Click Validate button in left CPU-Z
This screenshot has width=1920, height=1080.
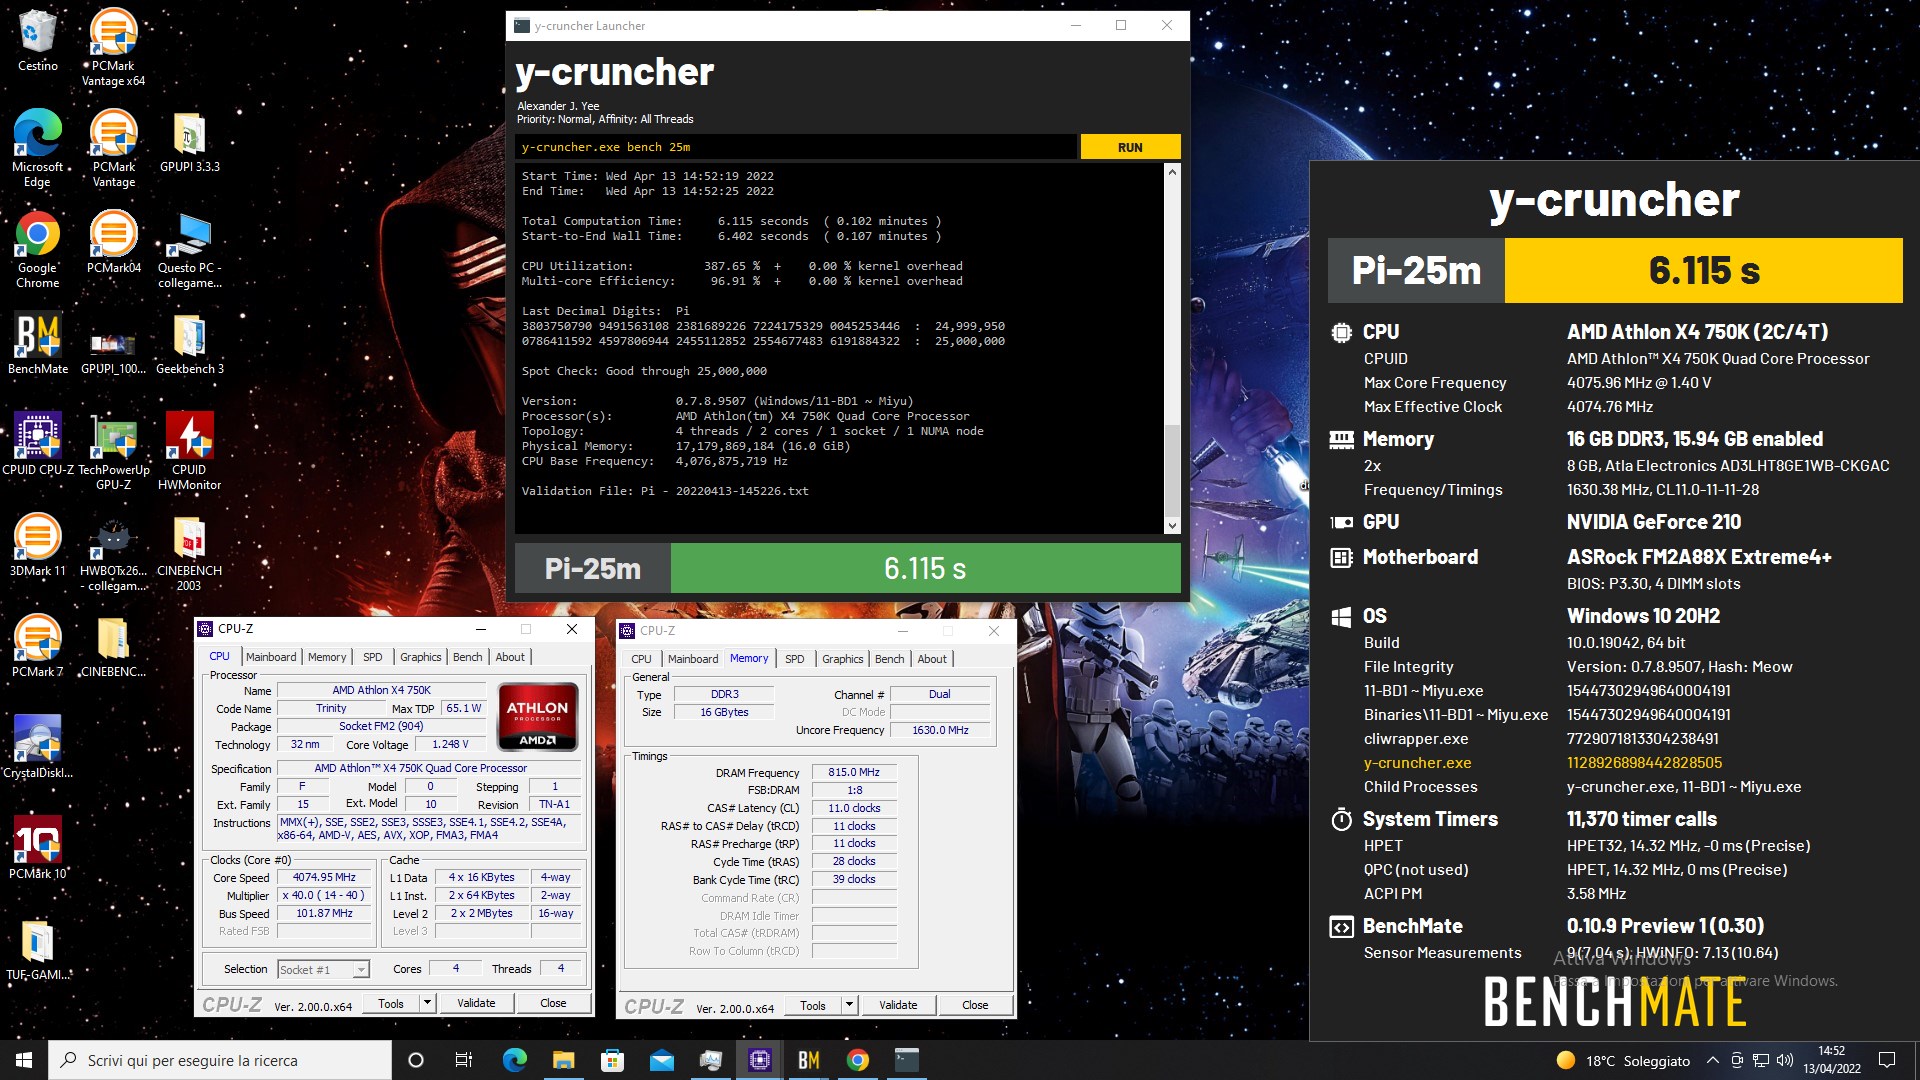click(476, 1003)
